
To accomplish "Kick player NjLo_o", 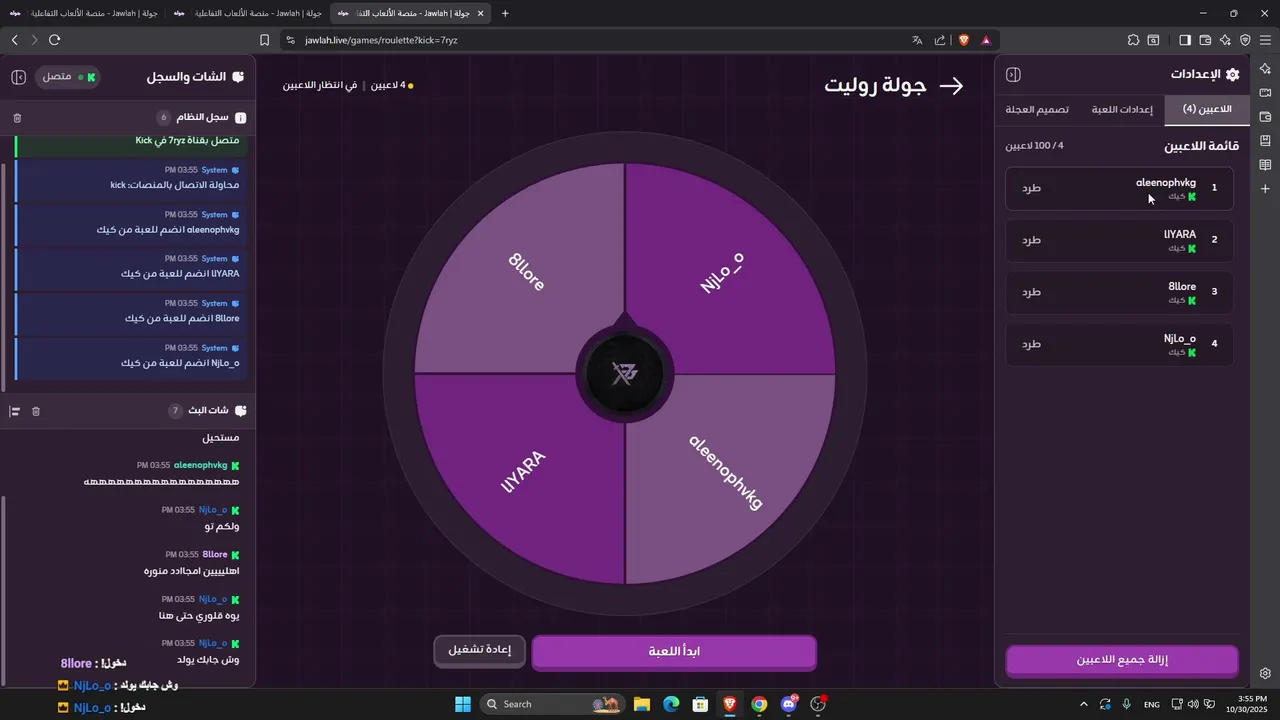I will click(1031, 344).
